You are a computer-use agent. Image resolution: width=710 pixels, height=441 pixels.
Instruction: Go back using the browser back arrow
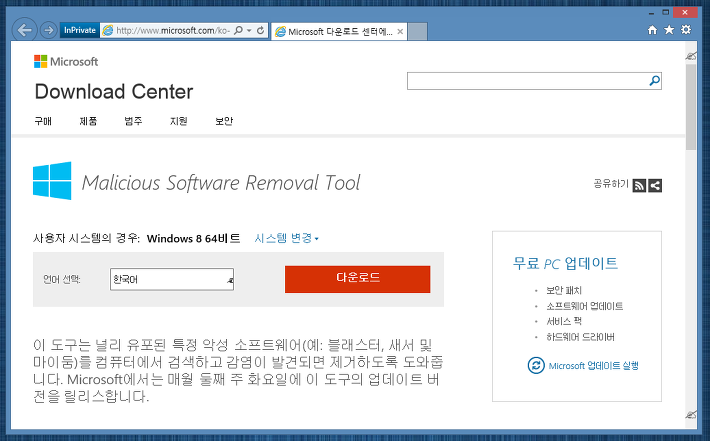pyautogui.click(x=24, y=30)
